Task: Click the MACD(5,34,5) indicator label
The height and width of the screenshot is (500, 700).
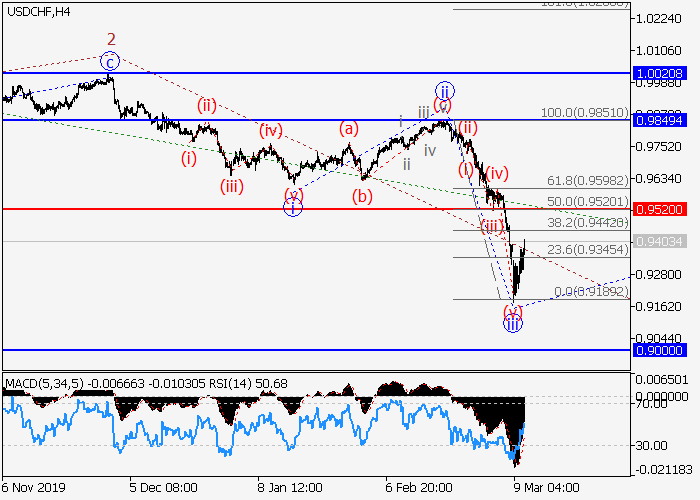Action: click(40, 383)
